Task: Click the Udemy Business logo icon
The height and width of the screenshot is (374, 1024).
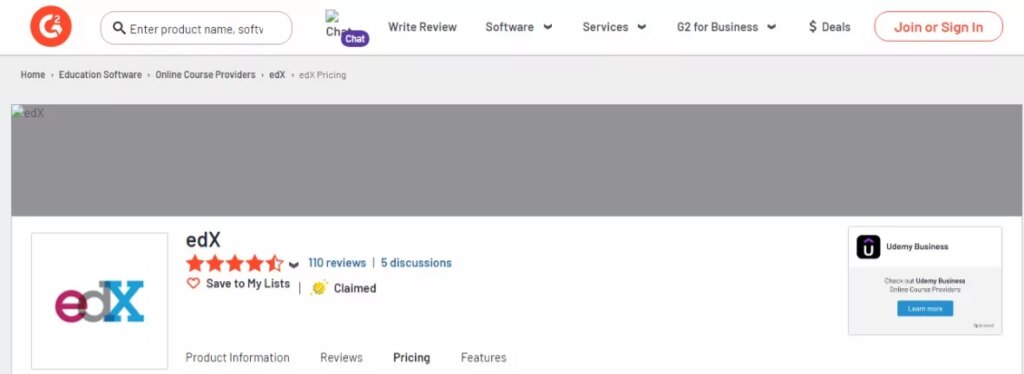Action: tap(869, 247)
